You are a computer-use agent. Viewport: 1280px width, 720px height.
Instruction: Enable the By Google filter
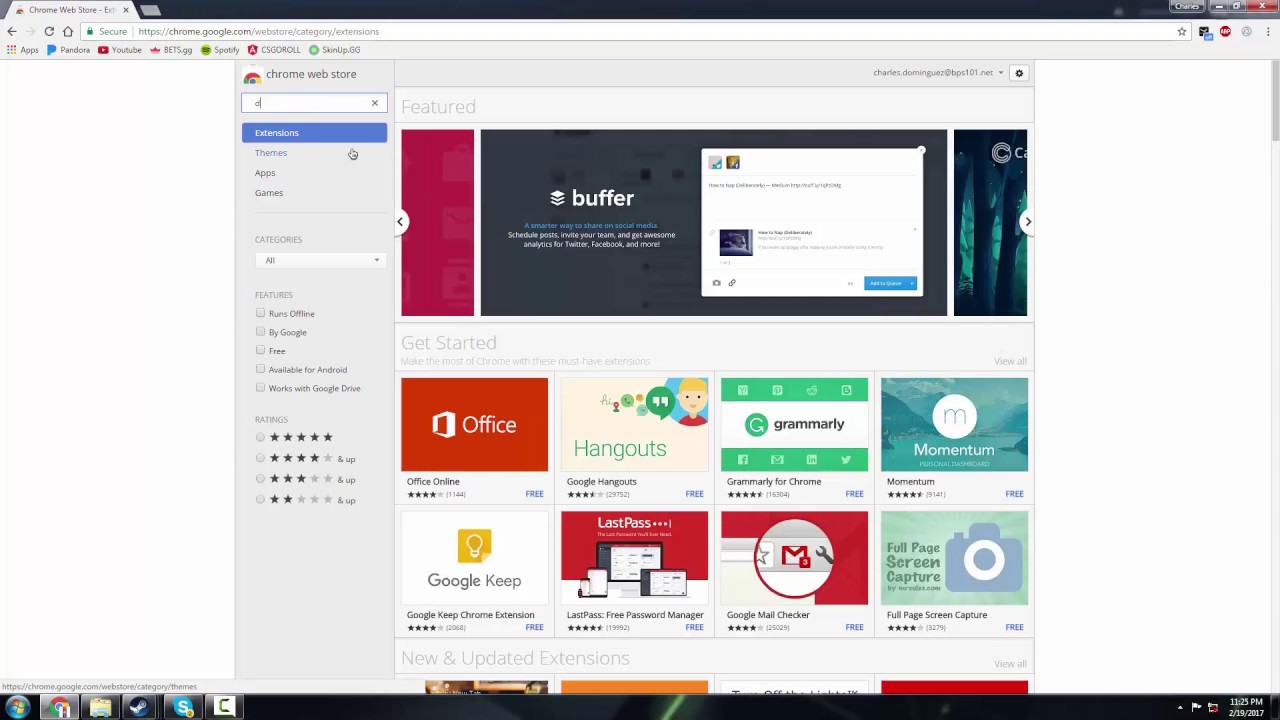[261, 331]
